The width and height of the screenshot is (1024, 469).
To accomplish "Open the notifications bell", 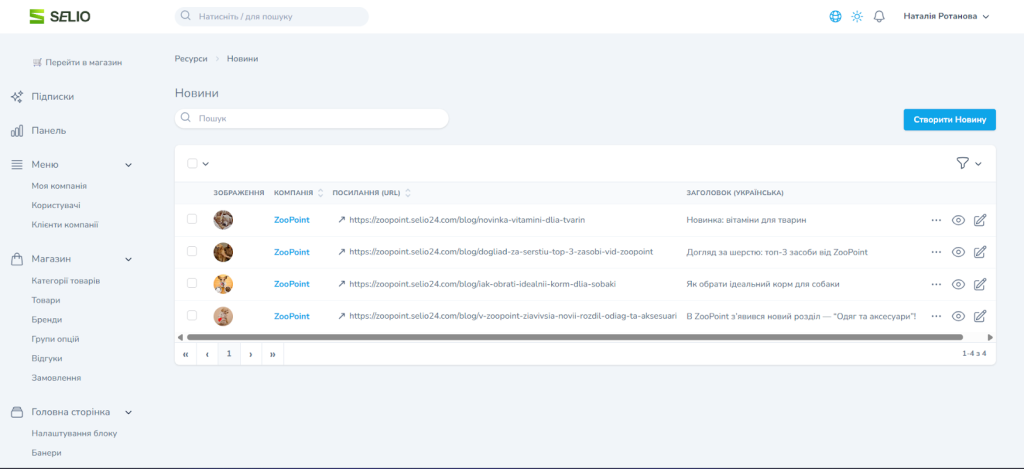I will pos(879,16).
